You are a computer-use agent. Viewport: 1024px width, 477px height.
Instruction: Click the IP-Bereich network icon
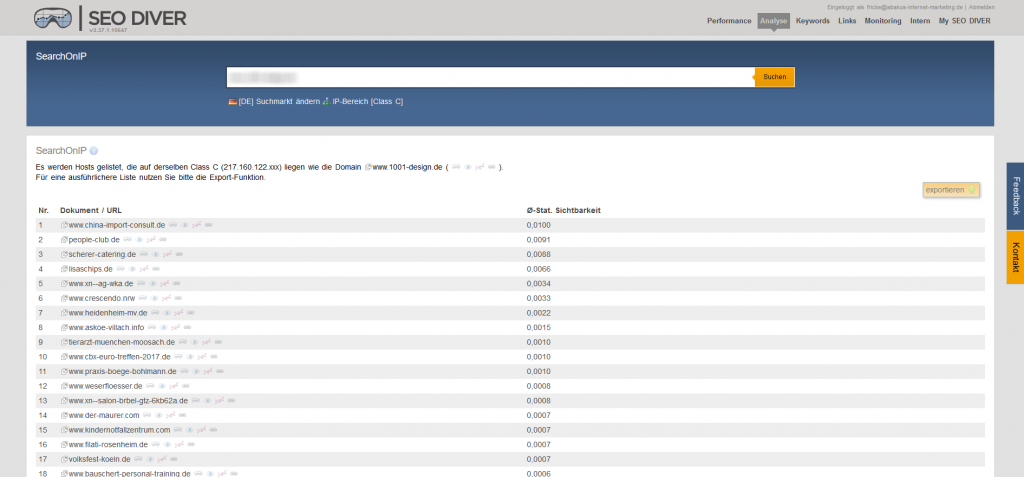pyautogui.click(x=327, y=102)
